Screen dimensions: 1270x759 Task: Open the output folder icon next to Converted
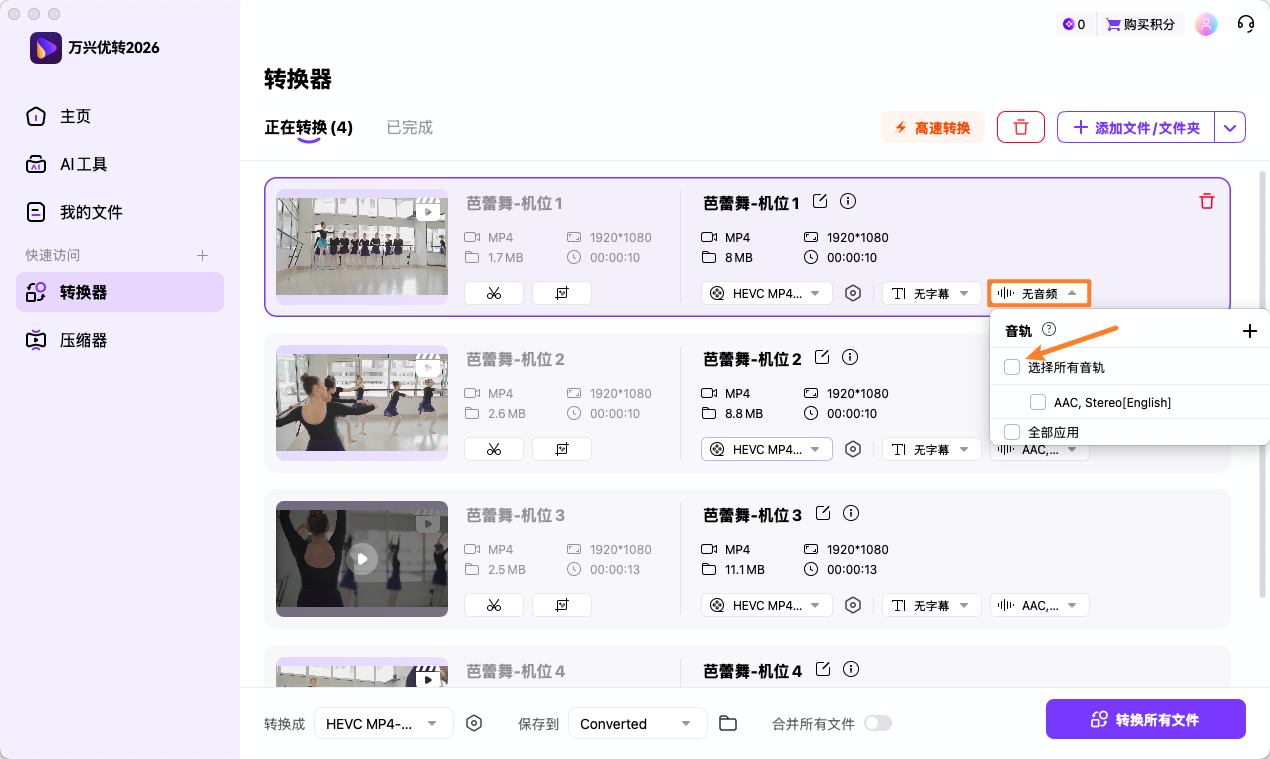coord(728,723)
